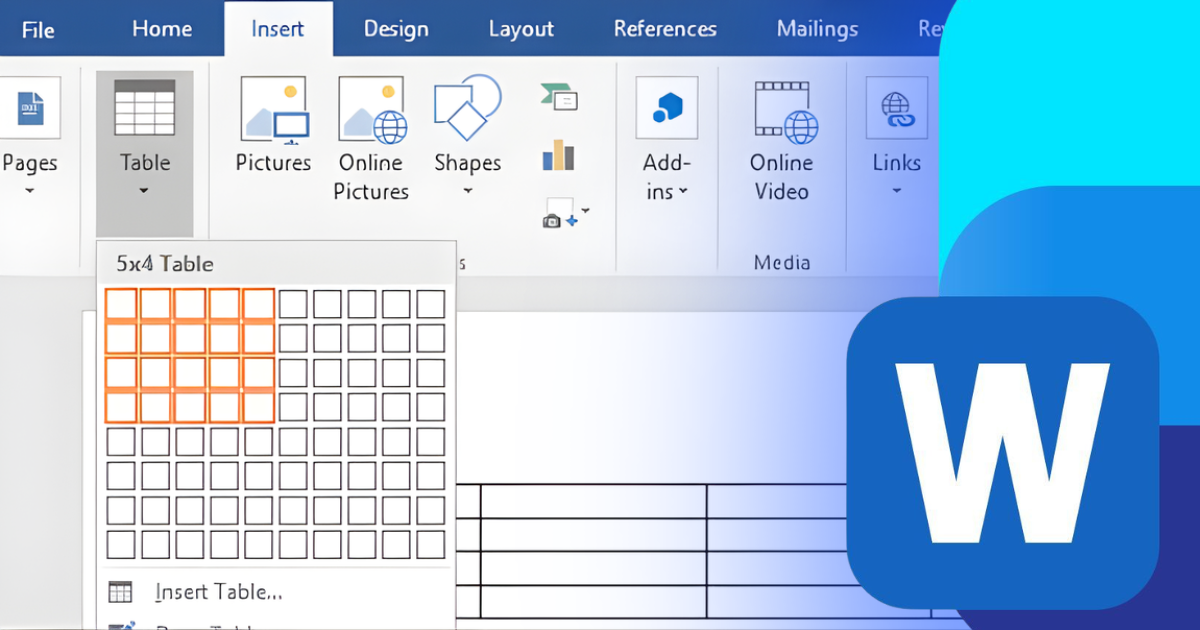
Task: Click the 5x4 Table header text
Action: pyautogui.click(x=165, y=264)
